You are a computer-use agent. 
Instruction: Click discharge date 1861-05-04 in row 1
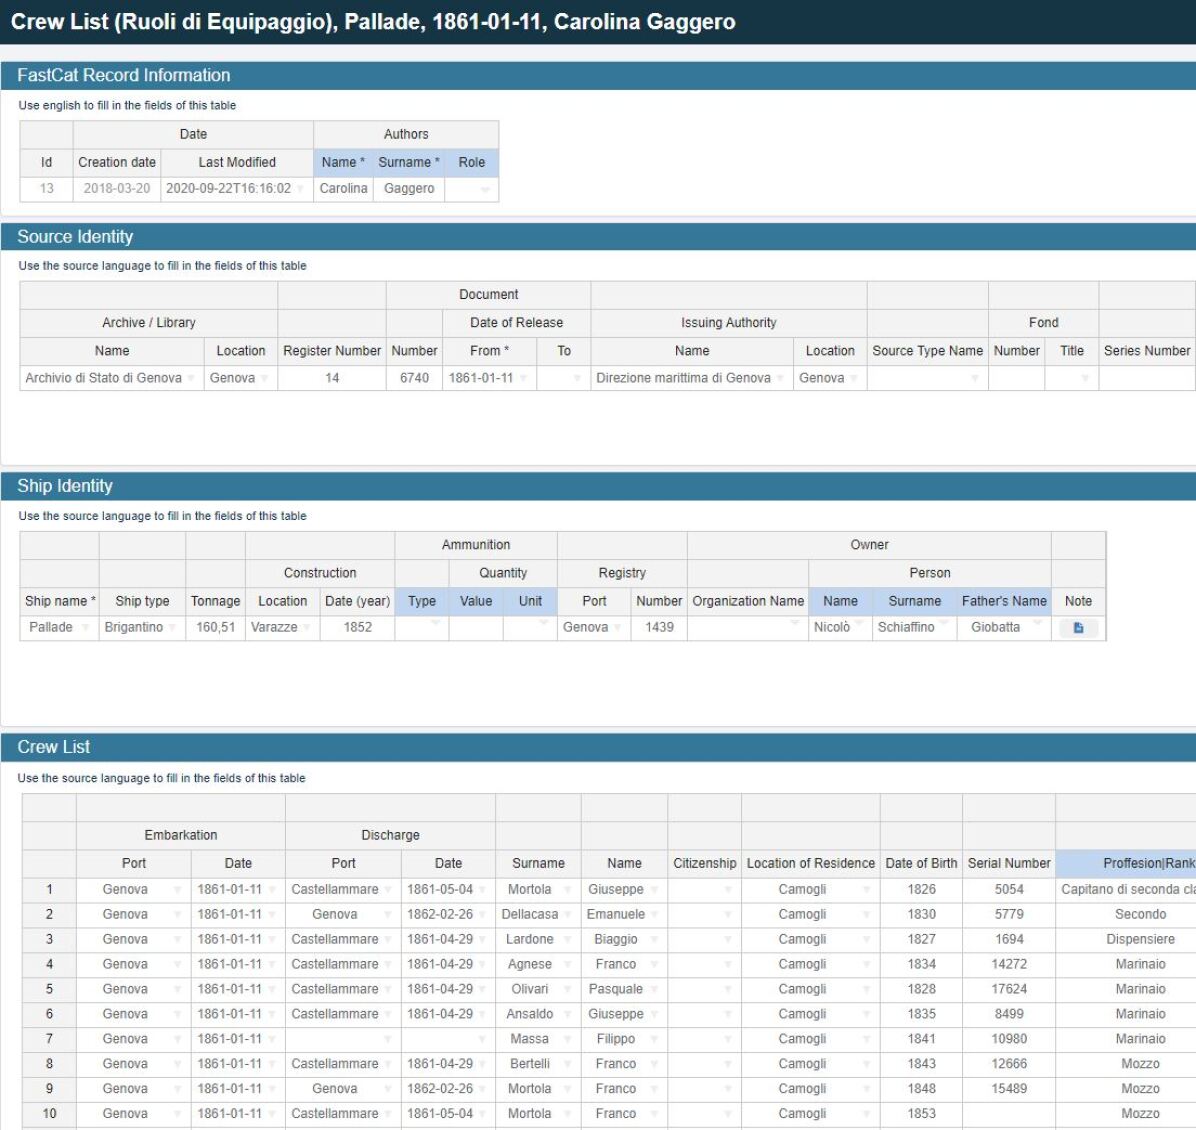point(440,890)
